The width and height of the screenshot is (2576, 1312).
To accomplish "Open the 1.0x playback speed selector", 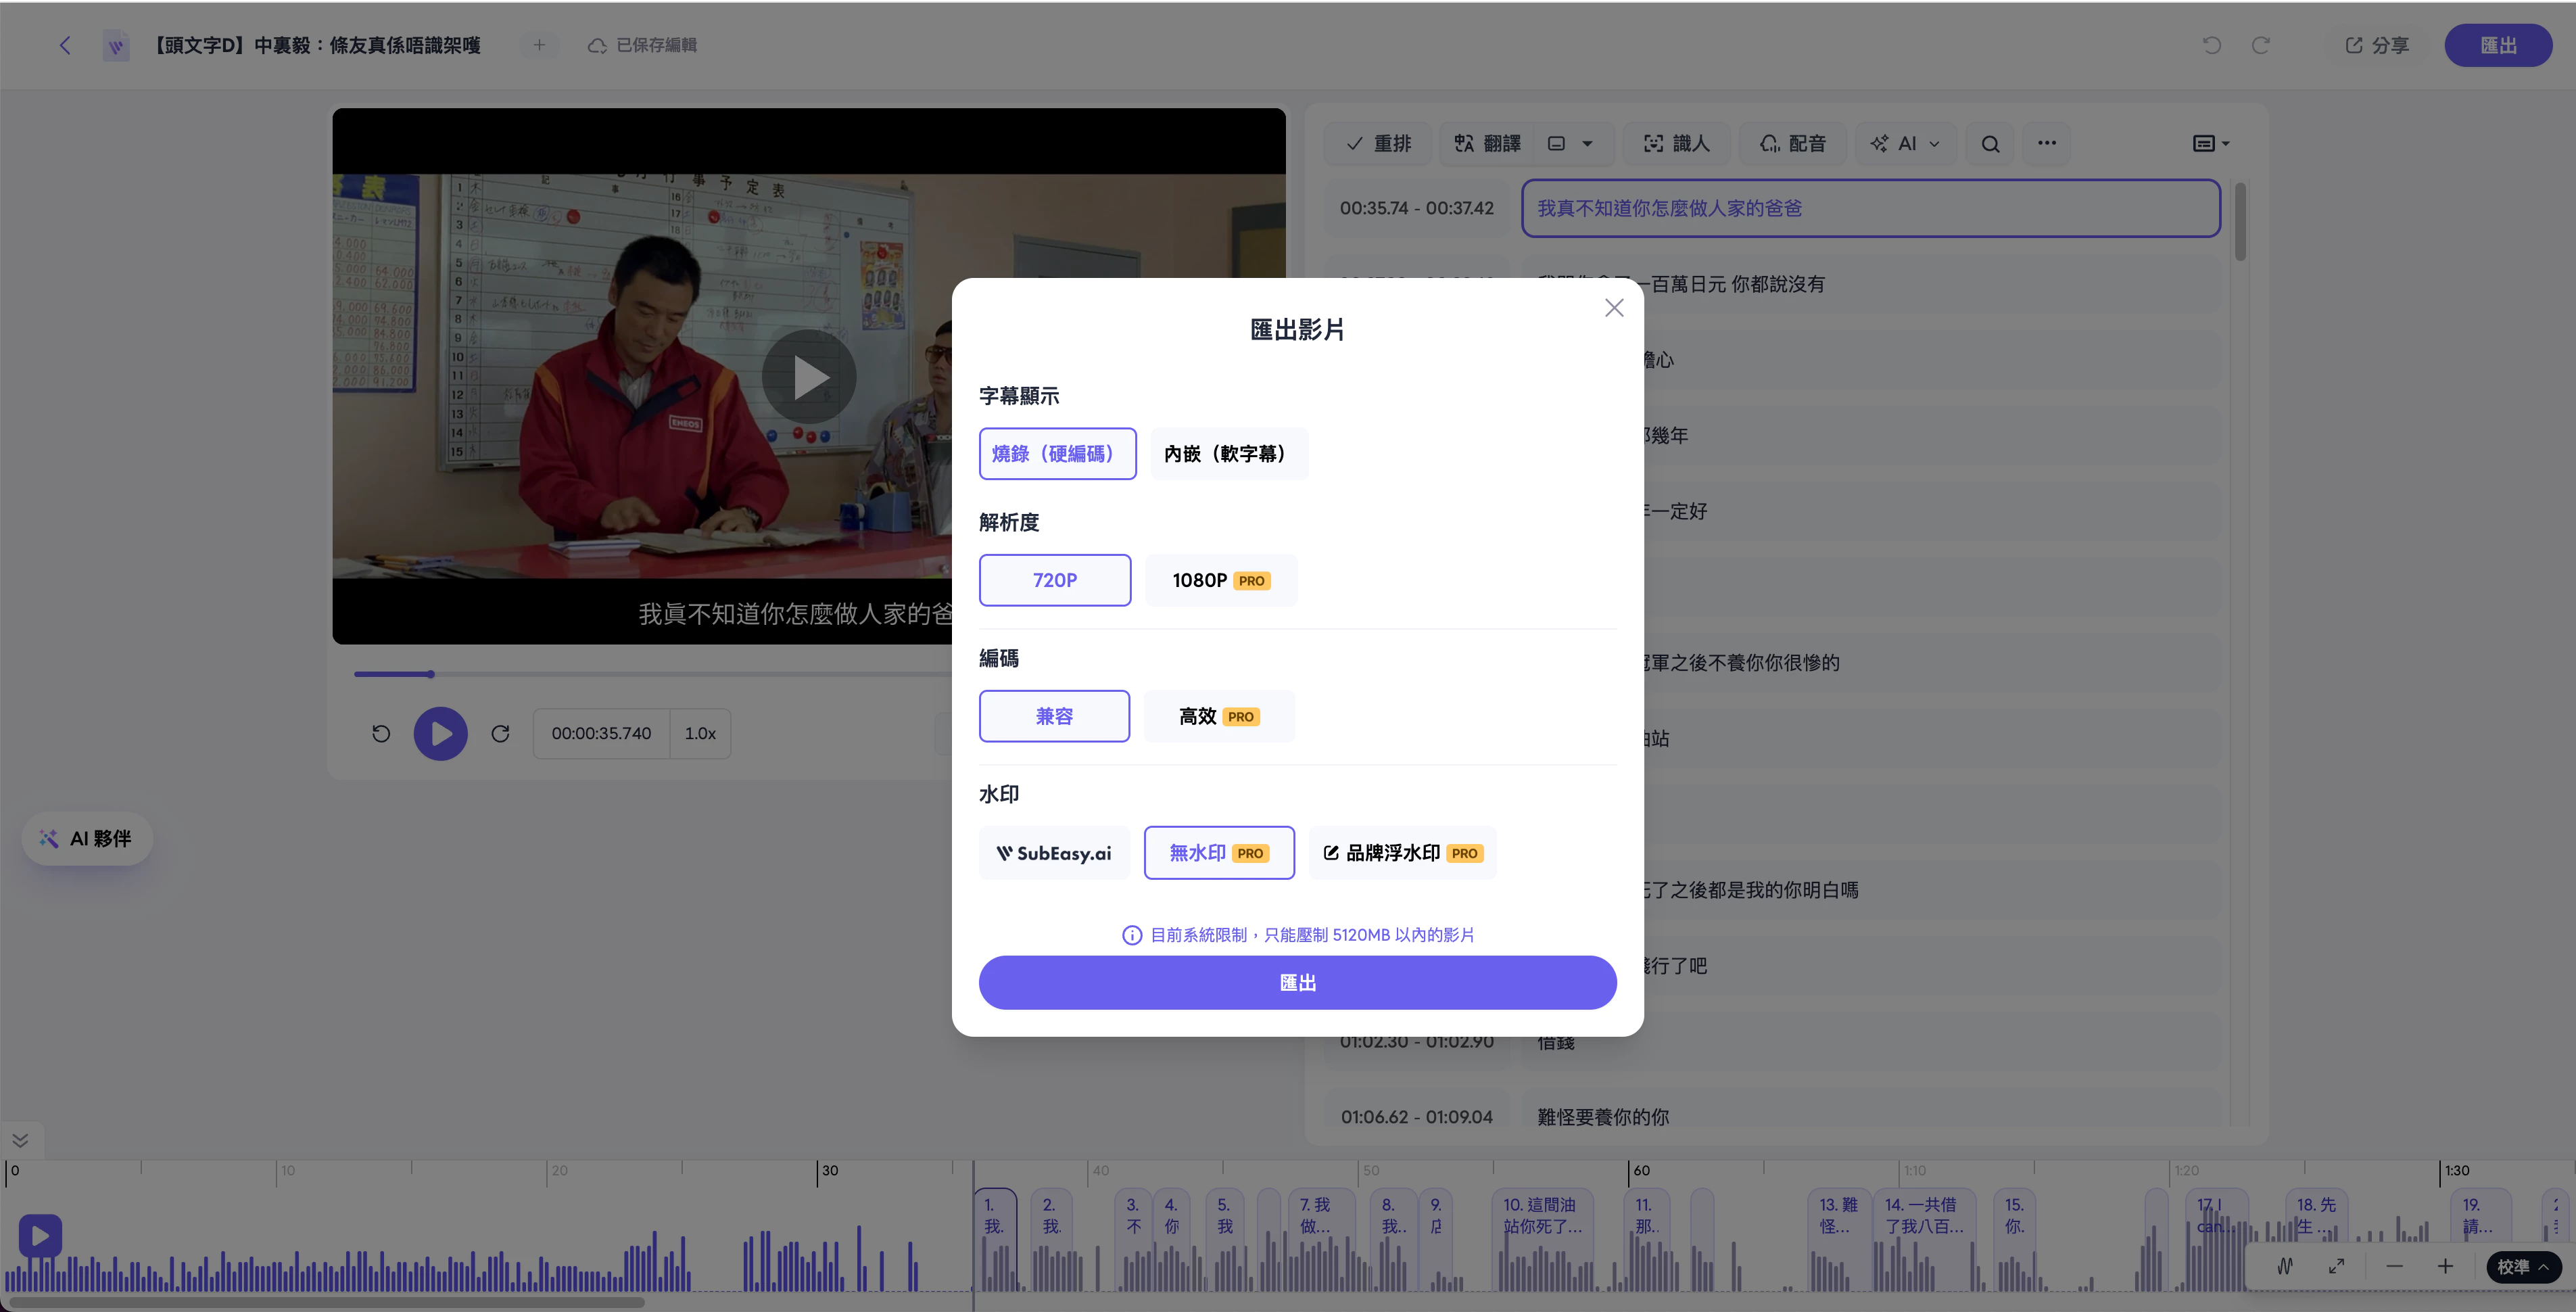I will pyautogui.click(x=700, y=733).
